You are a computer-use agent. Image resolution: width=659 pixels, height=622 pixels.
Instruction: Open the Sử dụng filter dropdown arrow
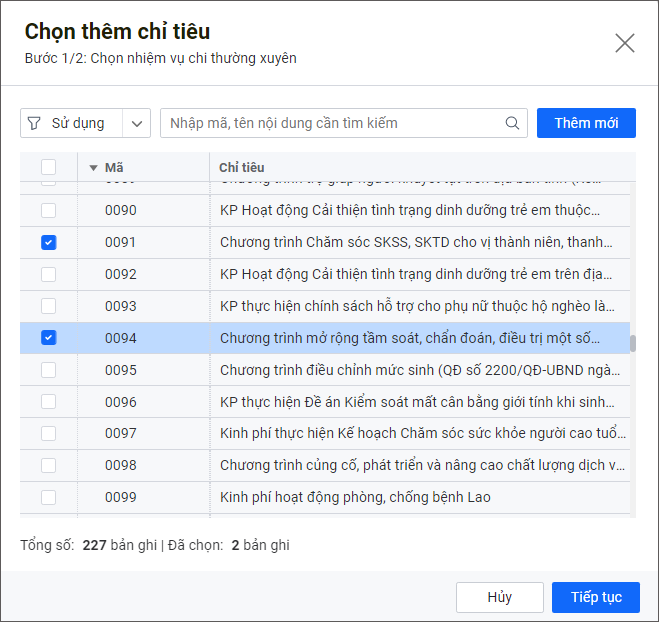tap(137, 123)
